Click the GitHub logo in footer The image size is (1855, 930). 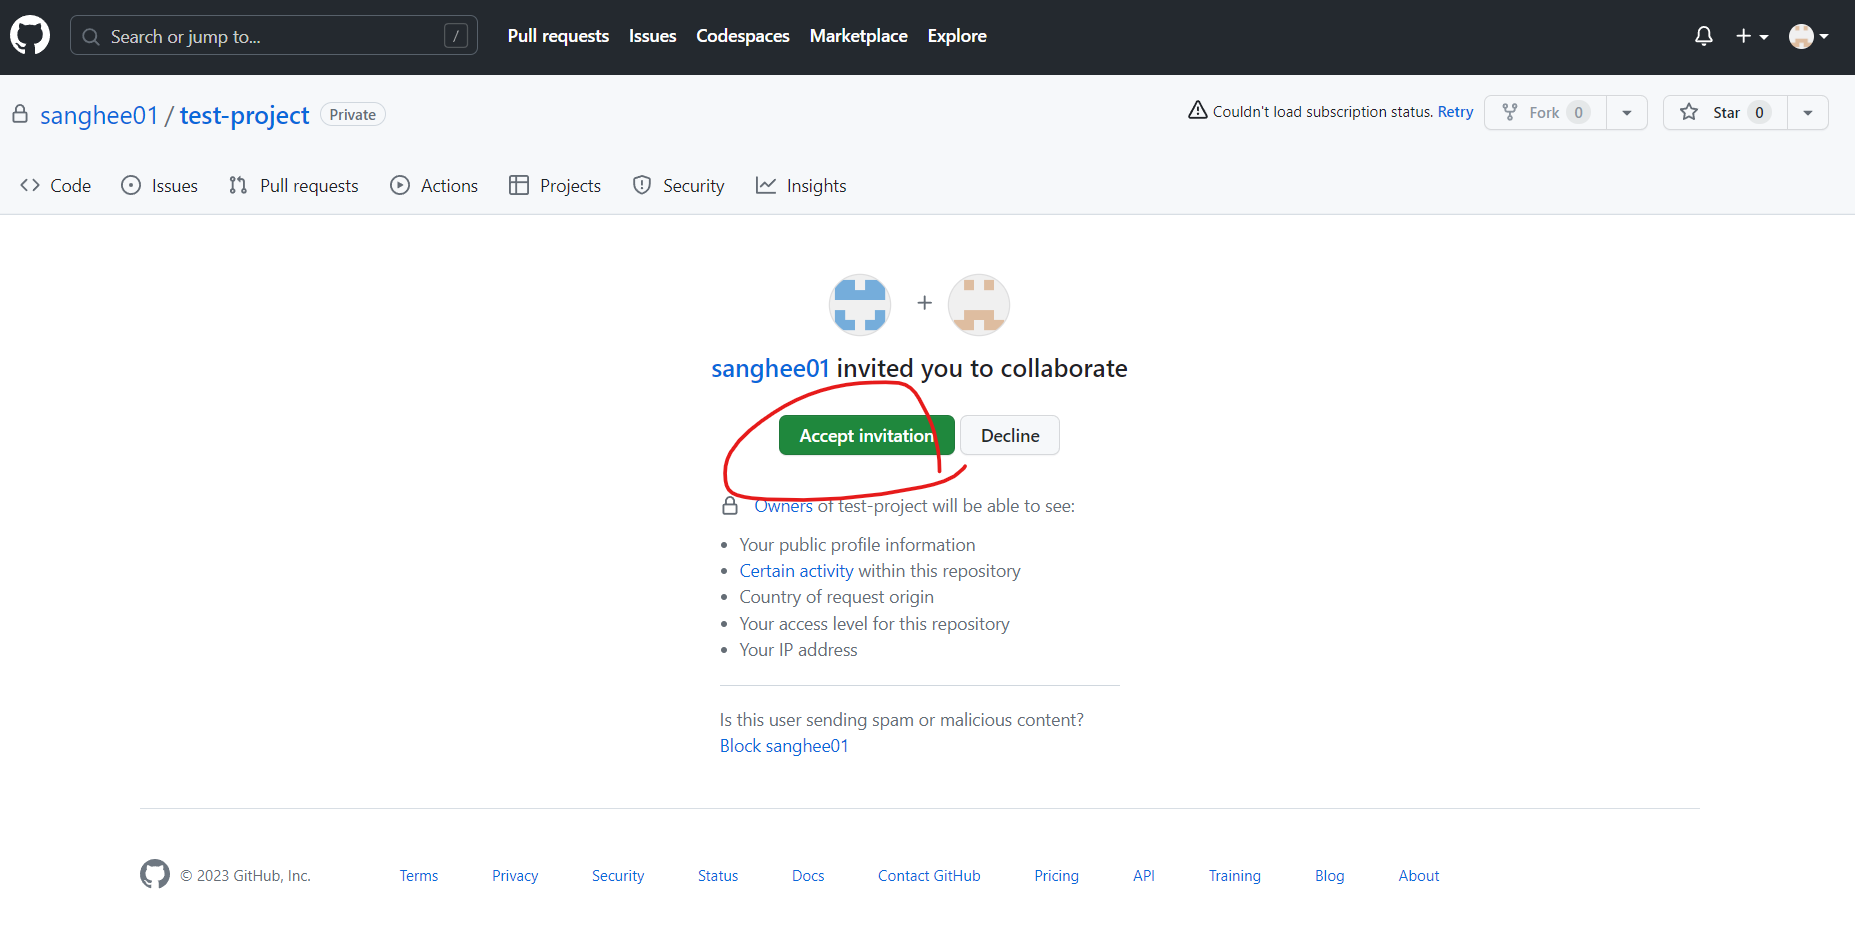pyautogui.click(x=155, y=874)
